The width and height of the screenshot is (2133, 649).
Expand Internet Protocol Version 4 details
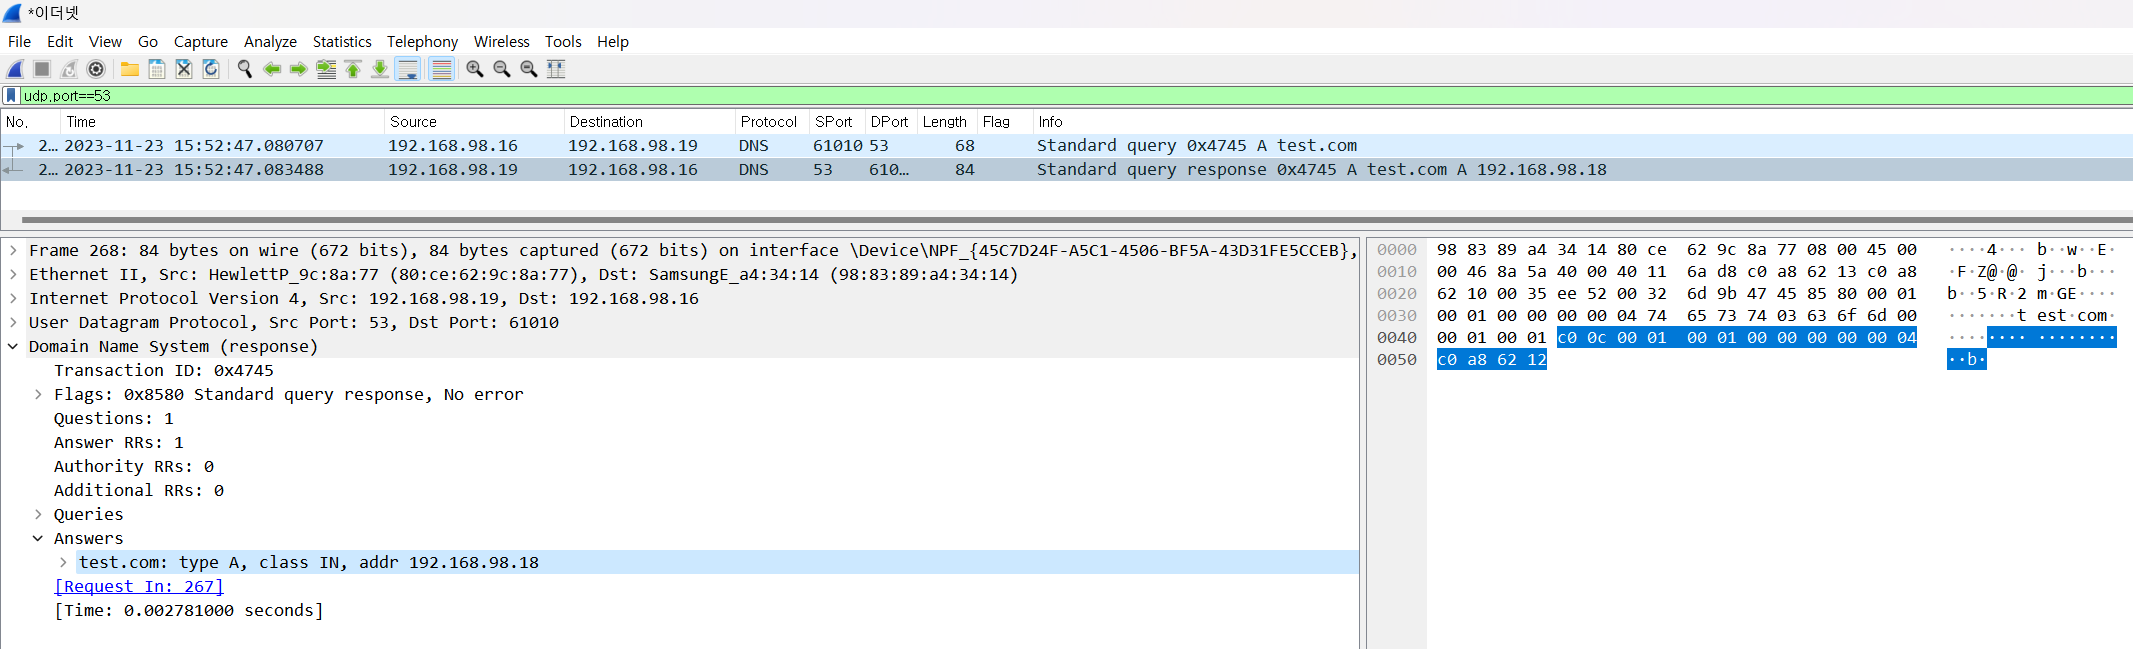pyautogui.click(x=13, y=299)
